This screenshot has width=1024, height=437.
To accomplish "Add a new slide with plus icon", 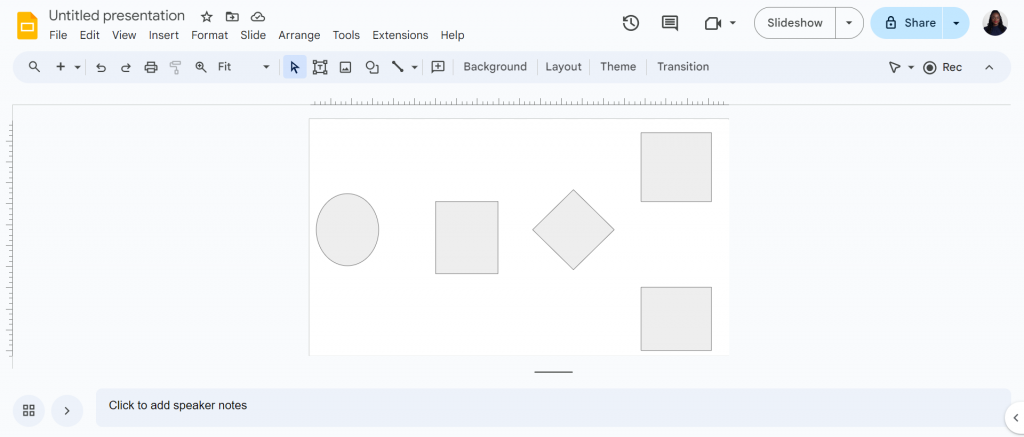I will (x=60, y=67).
